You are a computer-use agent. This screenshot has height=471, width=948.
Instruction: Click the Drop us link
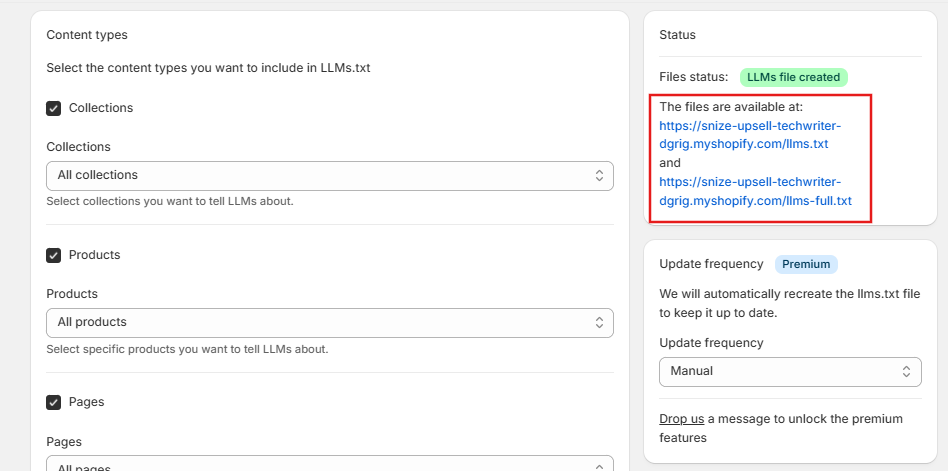tap(681, 419)
